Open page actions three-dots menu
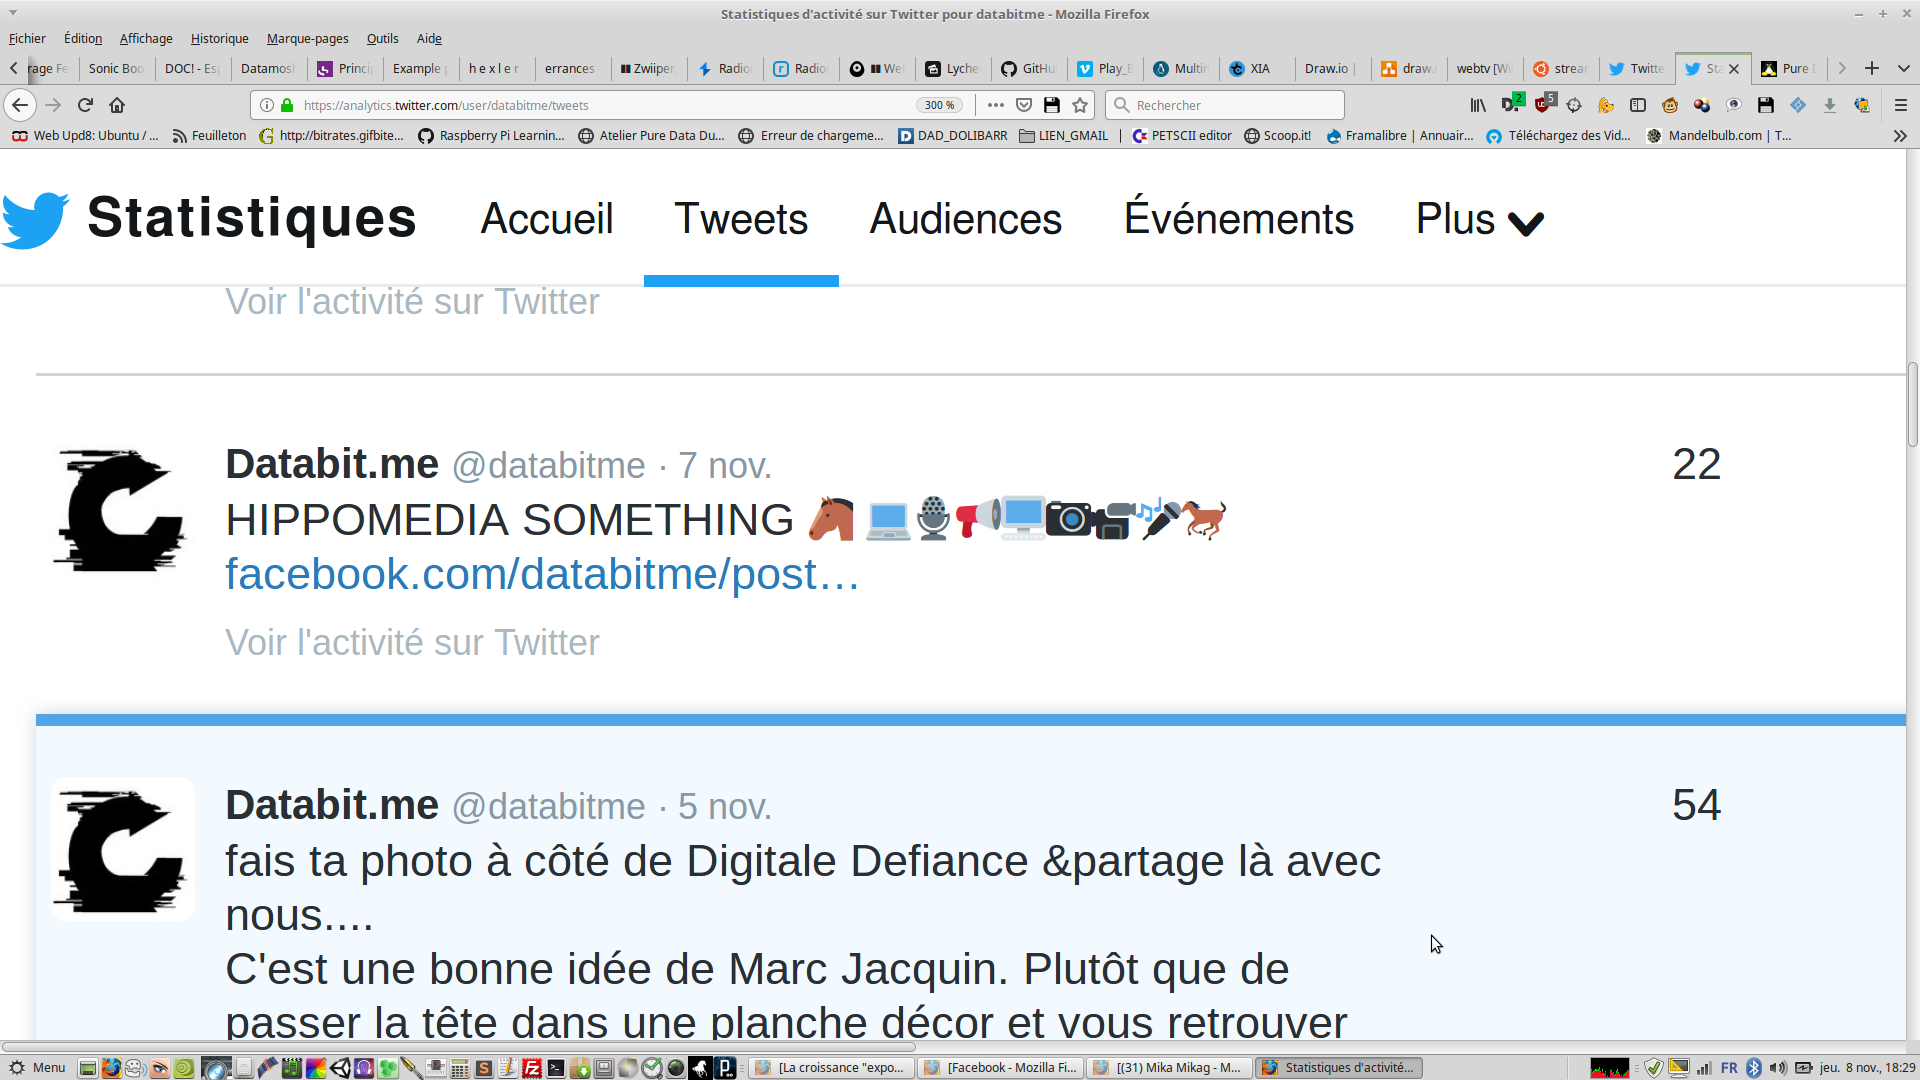The image size is (1920, 1080). pos(995,105)
